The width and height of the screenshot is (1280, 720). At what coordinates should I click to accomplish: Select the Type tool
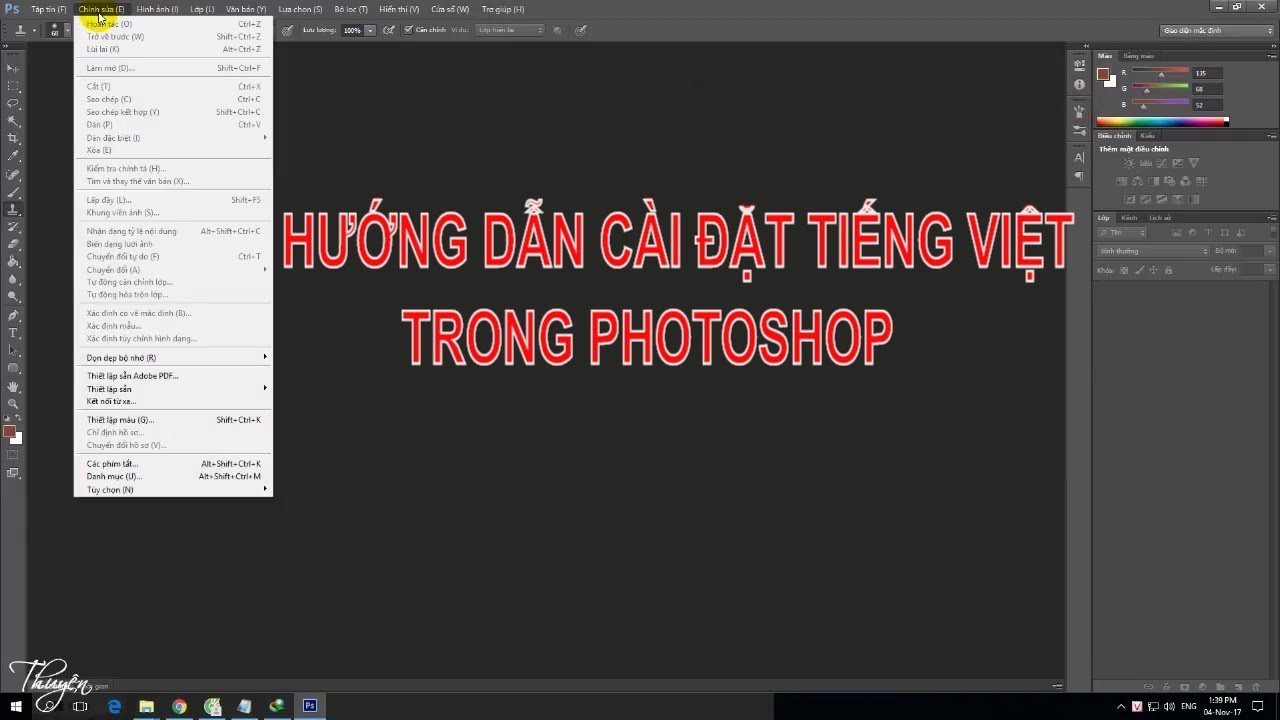point(14,332)
